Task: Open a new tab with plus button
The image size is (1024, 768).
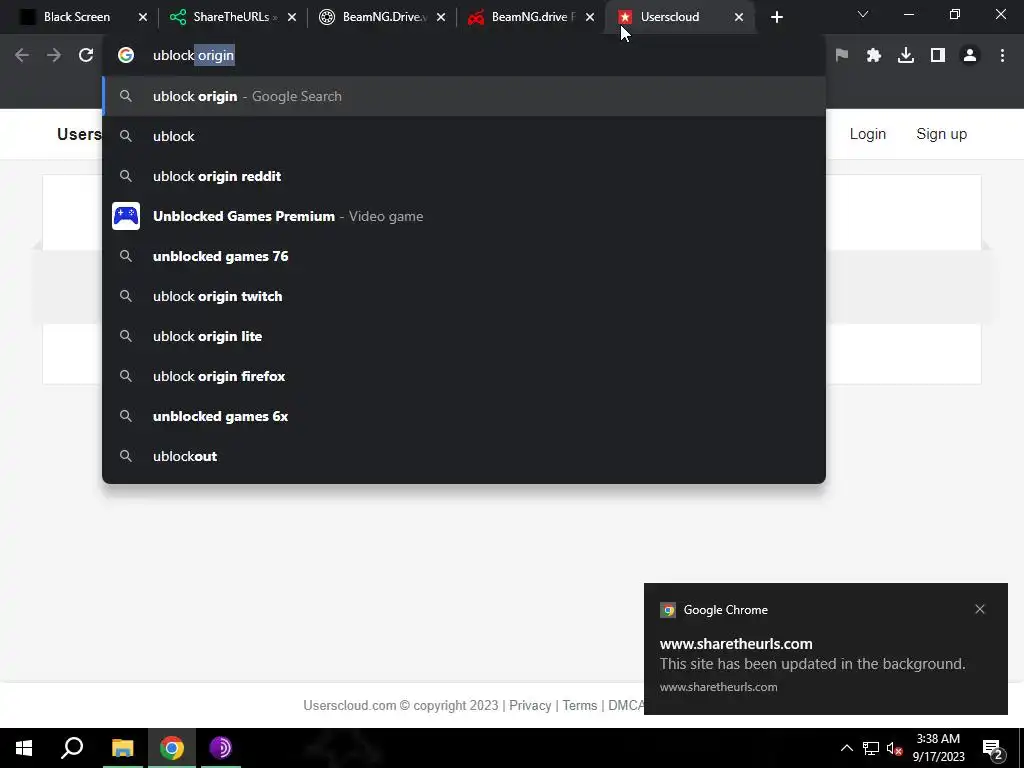Action: click(776, 18)
